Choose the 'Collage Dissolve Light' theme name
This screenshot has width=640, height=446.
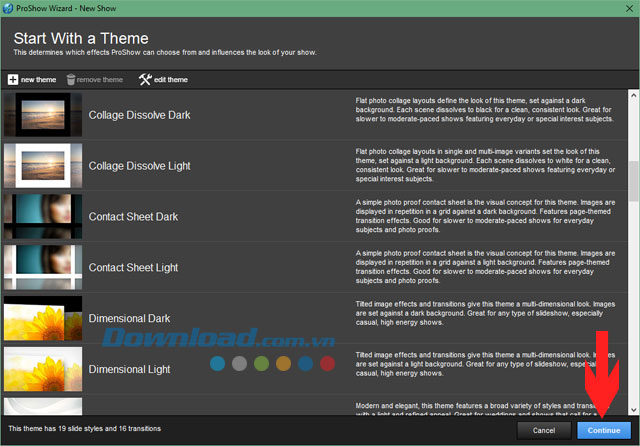tap(140, 166)
